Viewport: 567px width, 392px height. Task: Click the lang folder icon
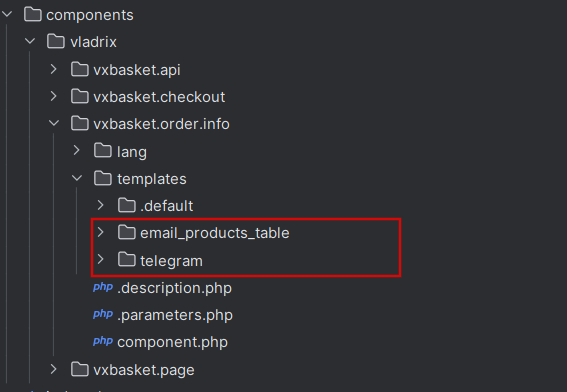pyautogui.click(x=103, y=150)
